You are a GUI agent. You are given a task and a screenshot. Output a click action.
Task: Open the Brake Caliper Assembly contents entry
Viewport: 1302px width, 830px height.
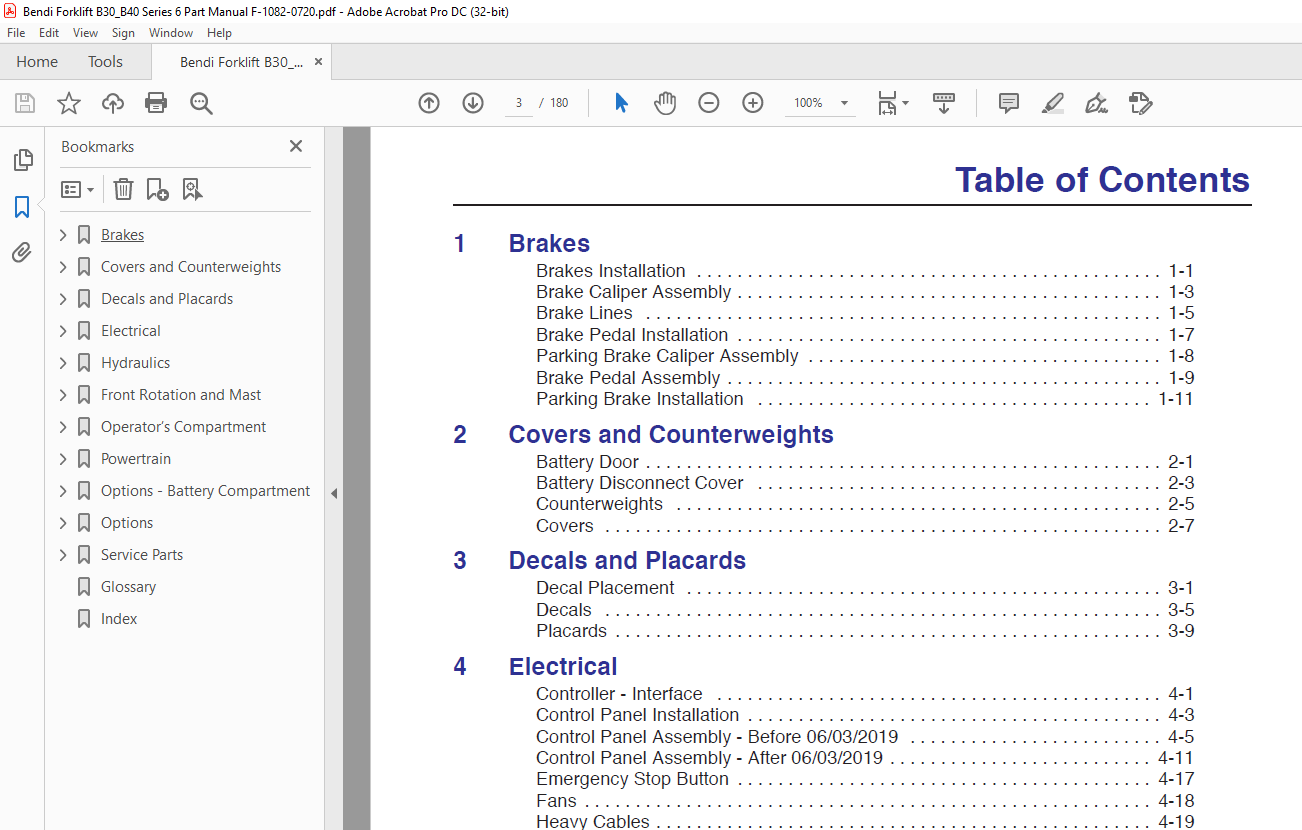coord(865,292)
